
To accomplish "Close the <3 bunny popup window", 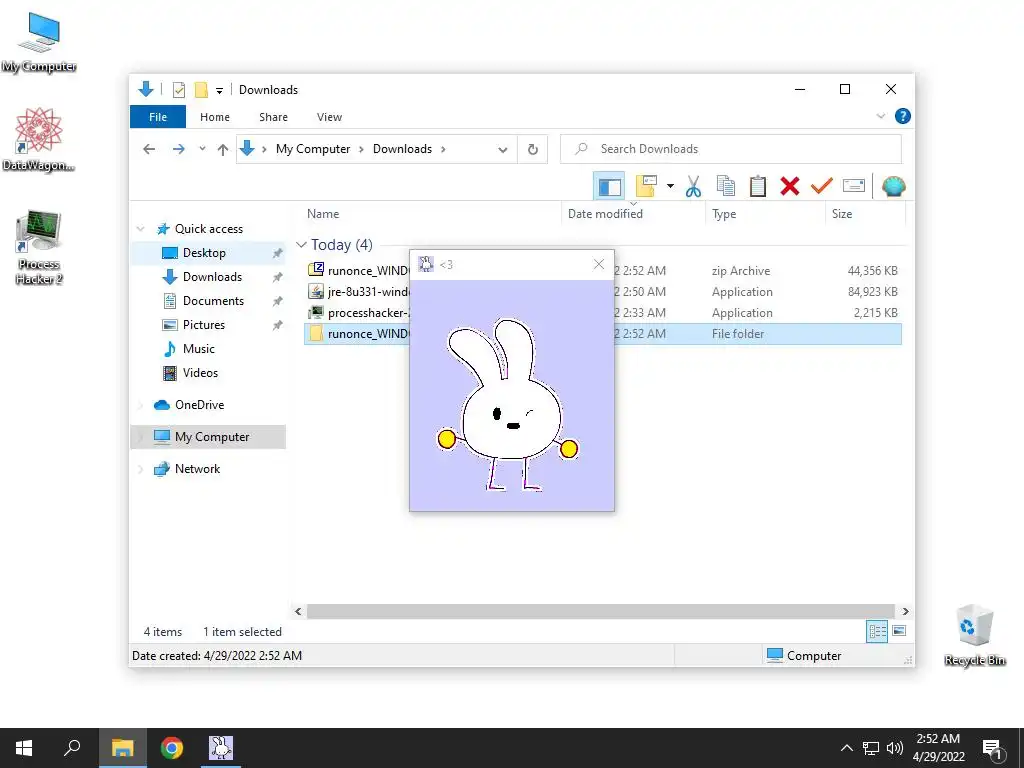I will click(598, 264).
